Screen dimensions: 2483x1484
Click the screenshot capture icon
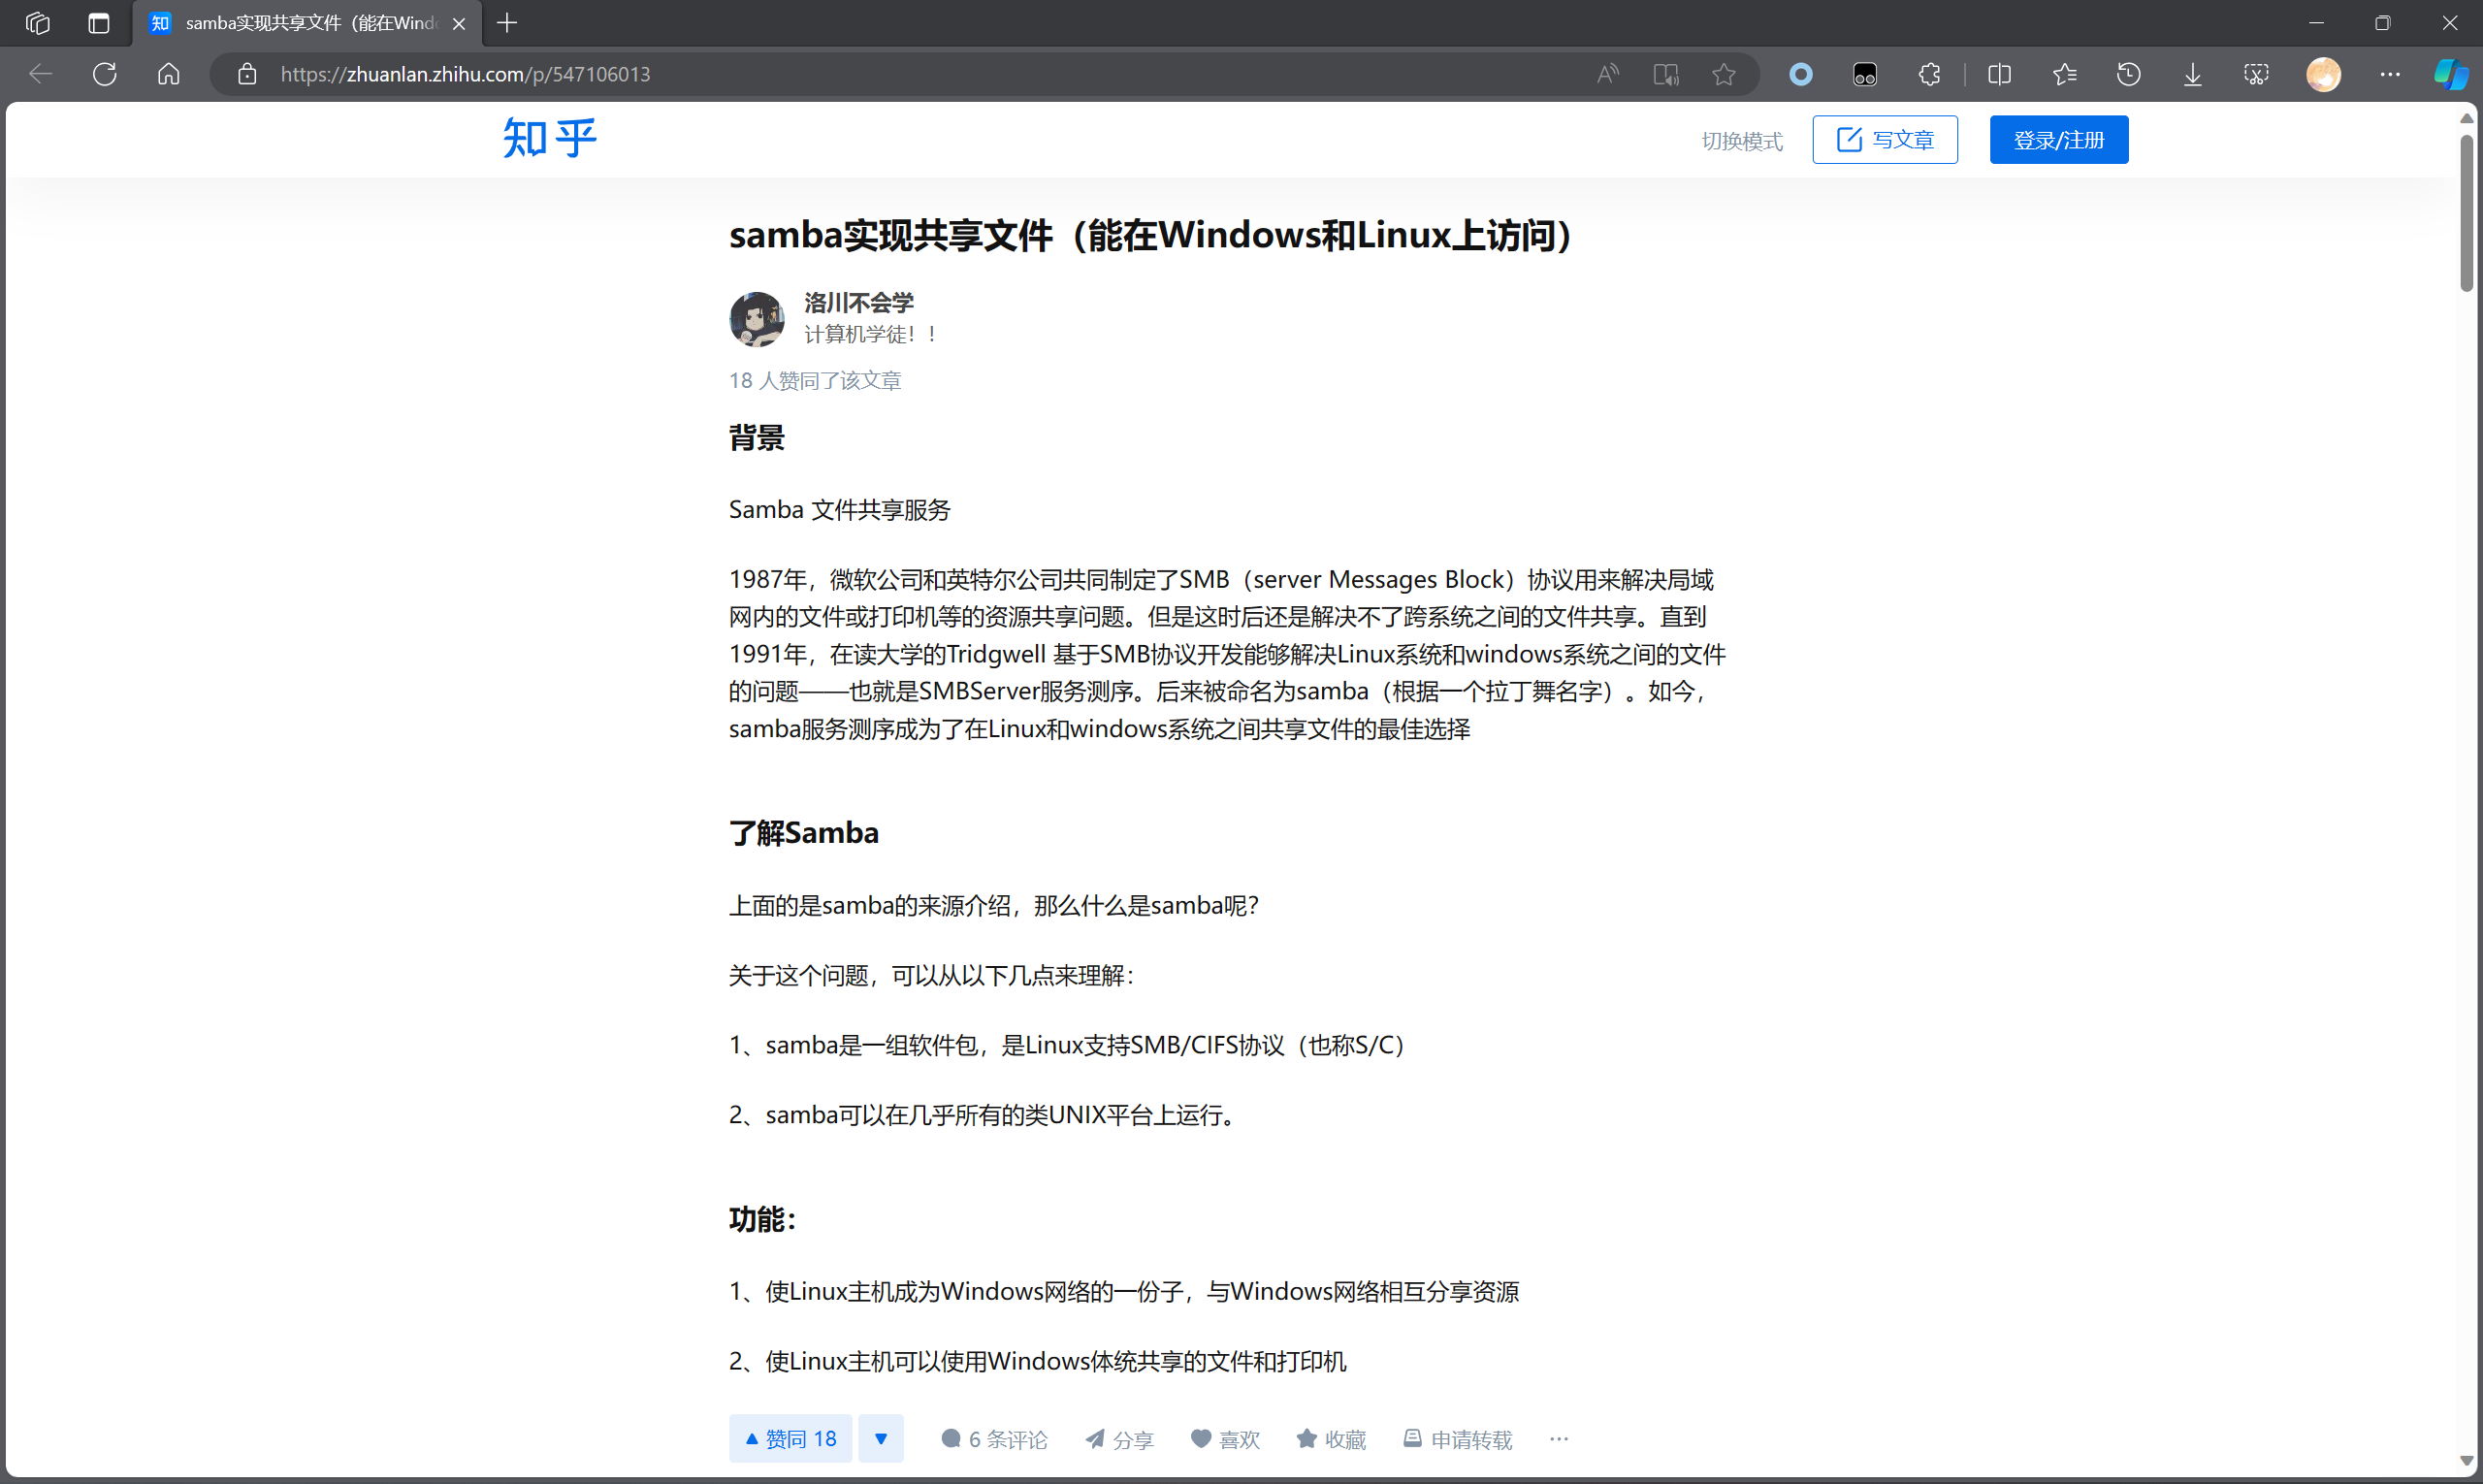click(2256, 74)
